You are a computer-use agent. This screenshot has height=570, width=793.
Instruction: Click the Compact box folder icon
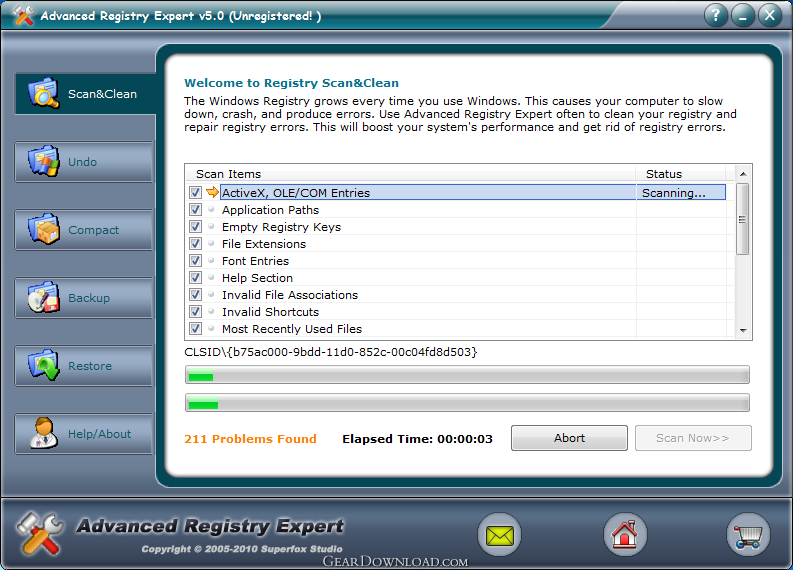coord(43,229)
